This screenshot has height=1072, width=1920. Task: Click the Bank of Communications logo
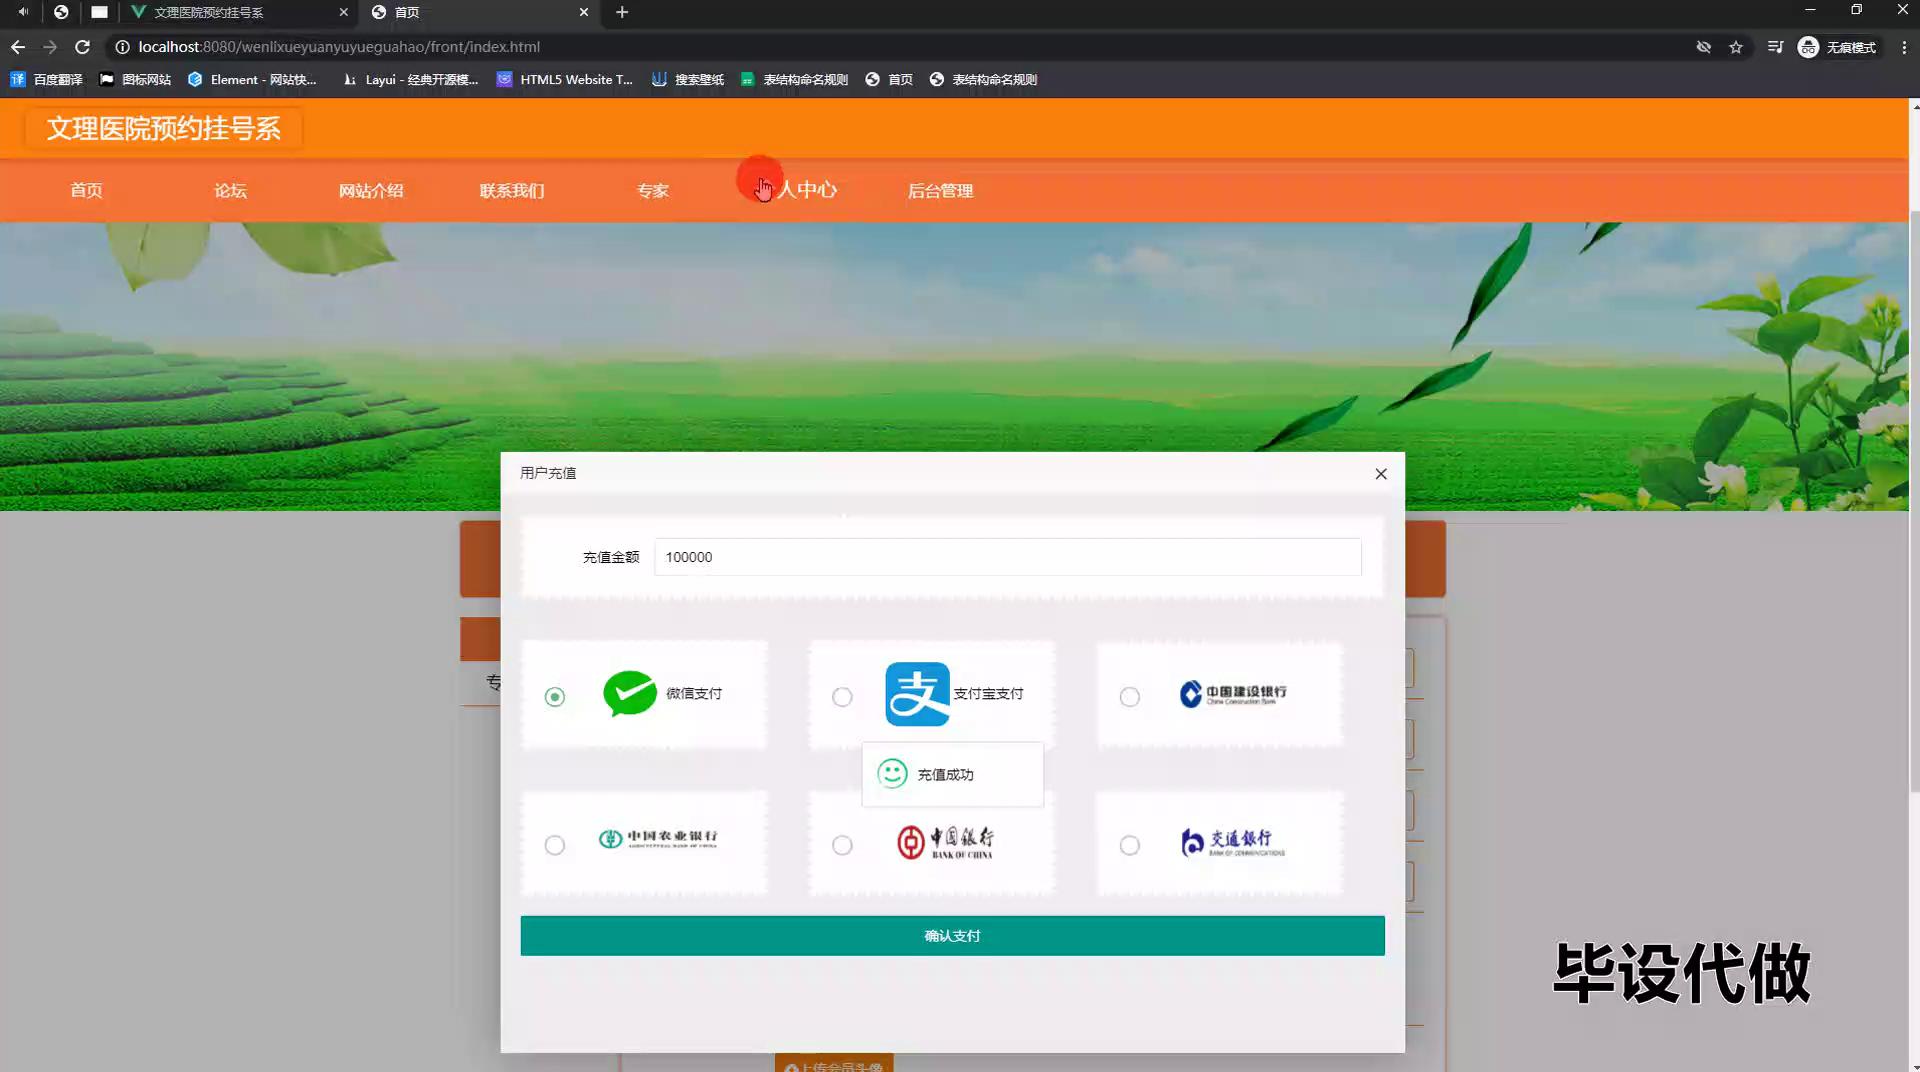click(x=1232, y=842)
